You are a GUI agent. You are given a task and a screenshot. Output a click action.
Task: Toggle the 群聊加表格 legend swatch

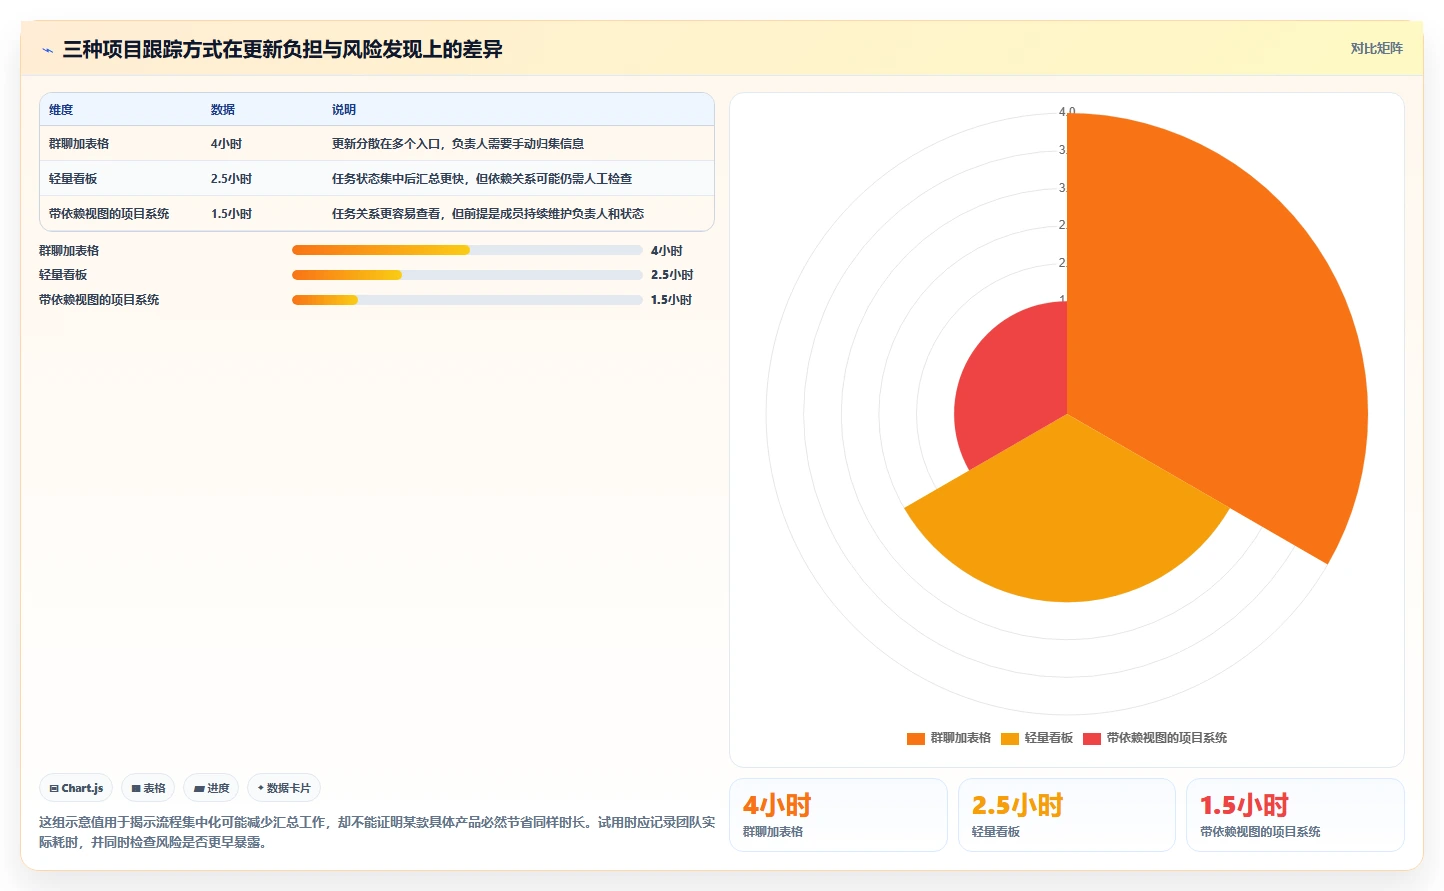pyautogui.click(x=915, y=739)
